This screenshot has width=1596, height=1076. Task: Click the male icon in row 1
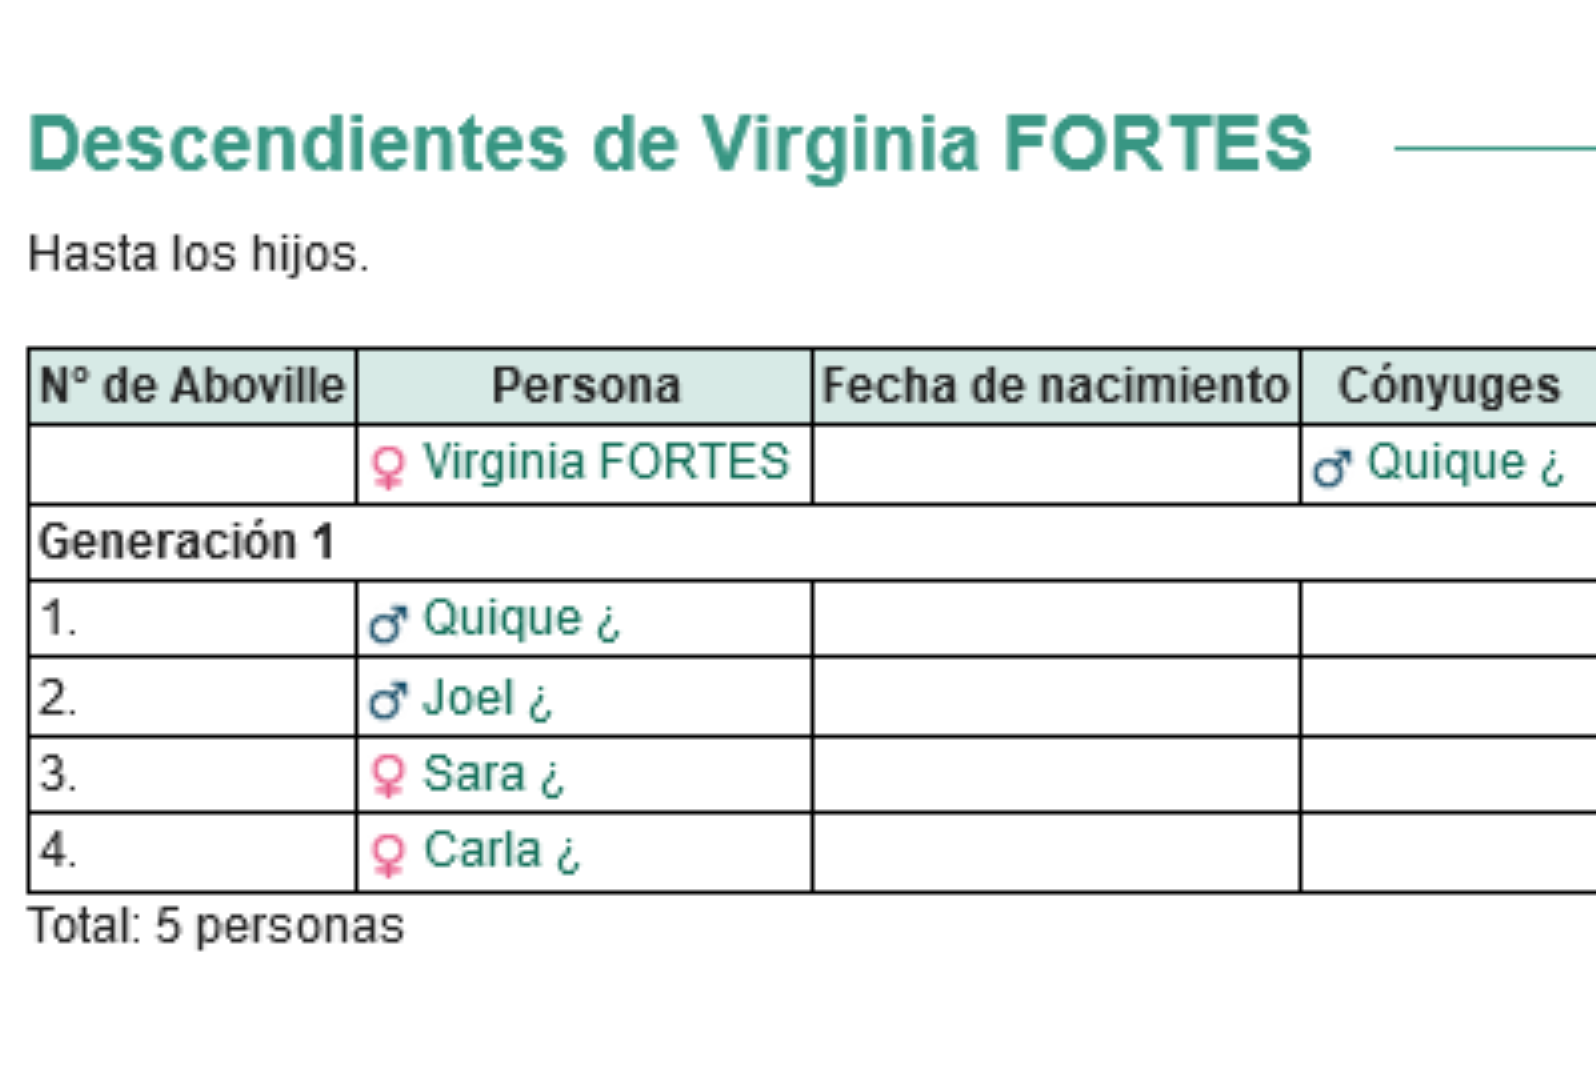coord(388,623)
